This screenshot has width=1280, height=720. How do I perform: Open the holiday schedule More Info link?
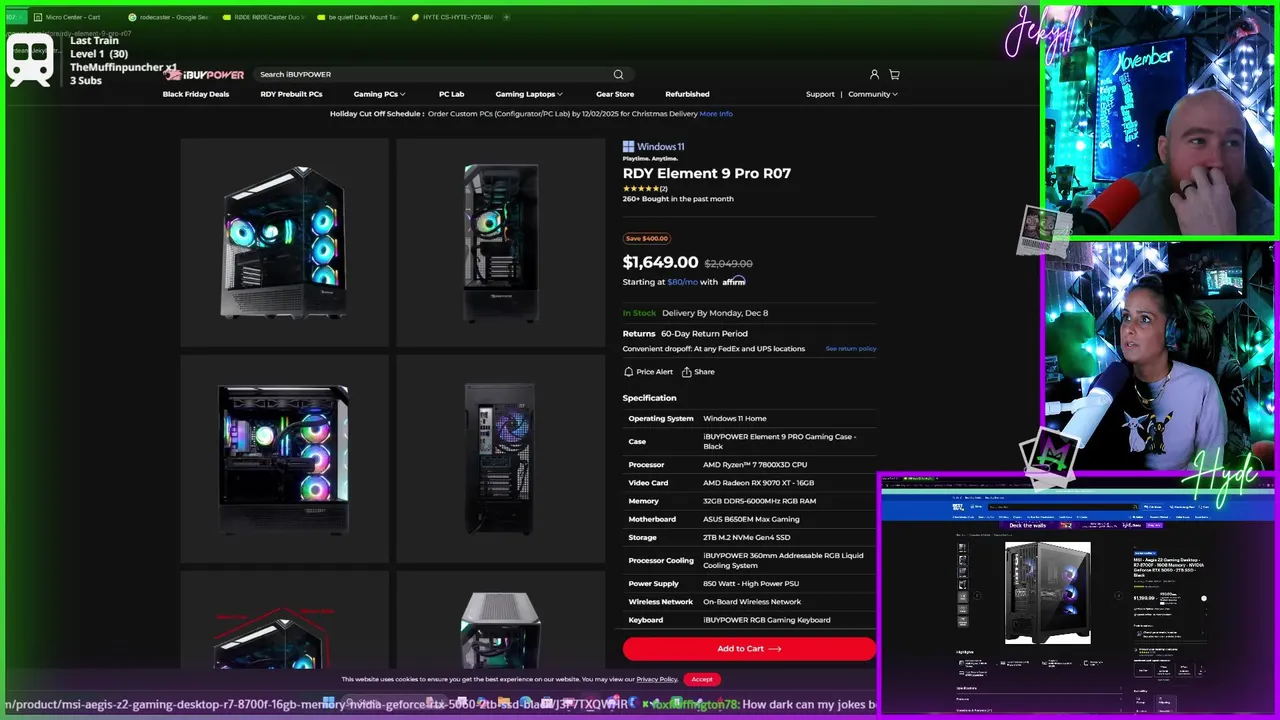(x=716, y=114)
